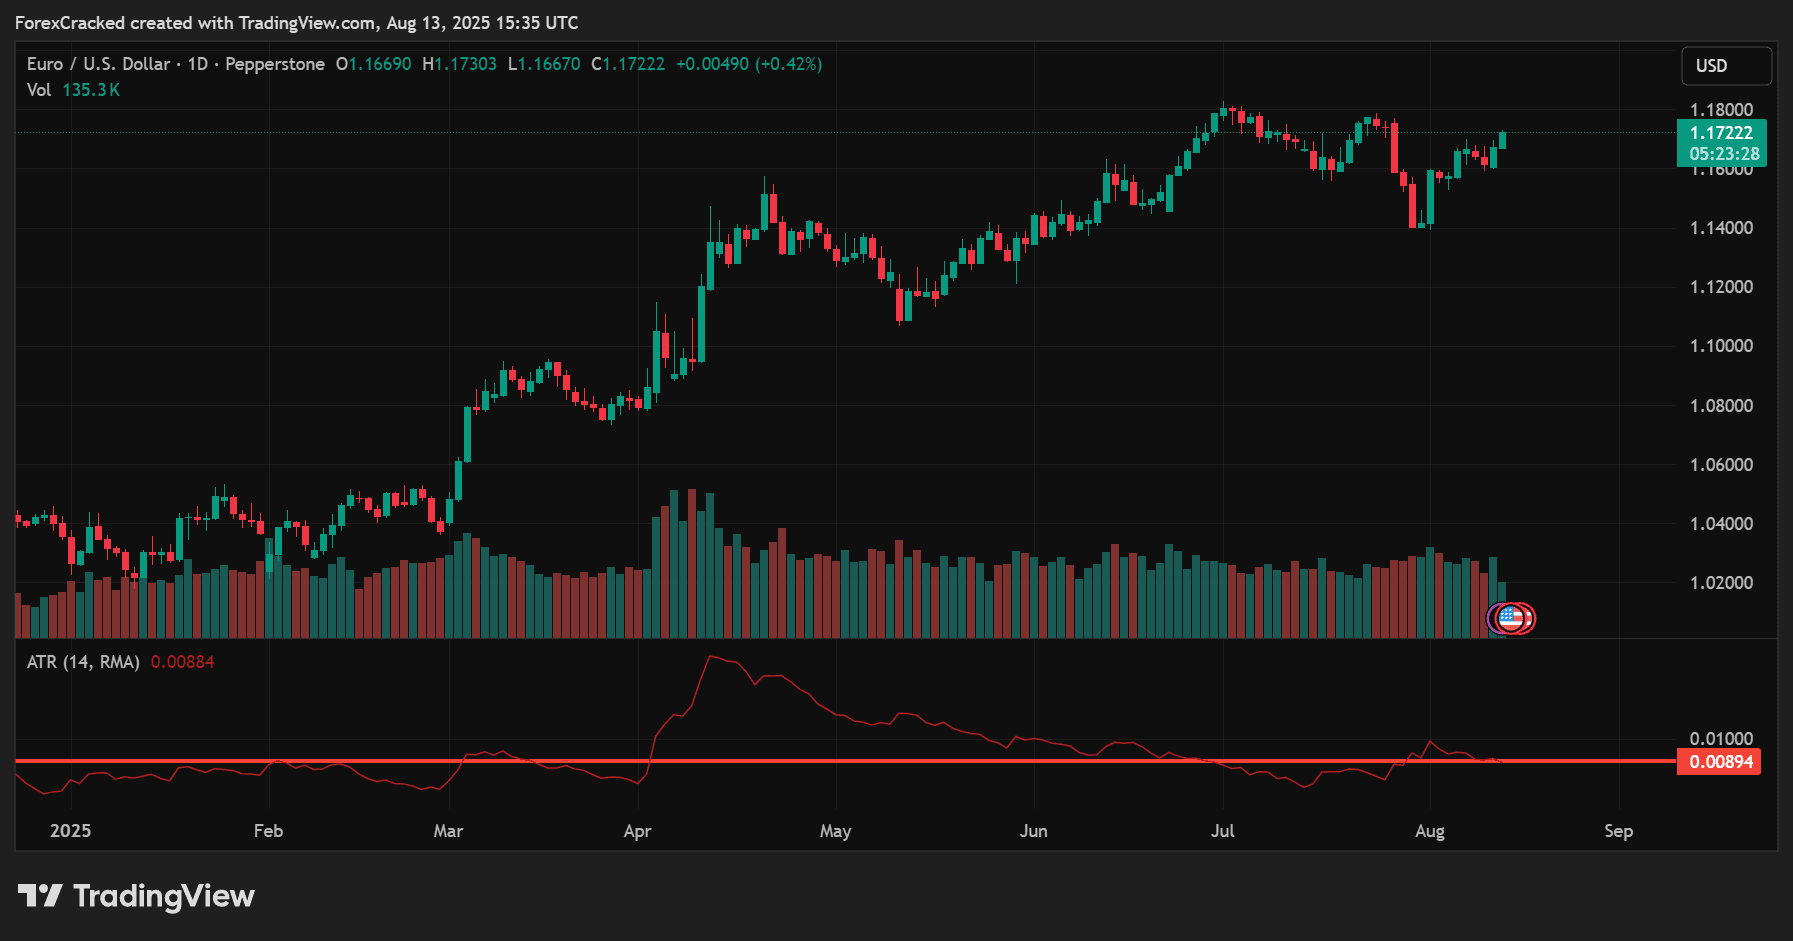Open the 1D timeframe selector

(x=196, y=63)
